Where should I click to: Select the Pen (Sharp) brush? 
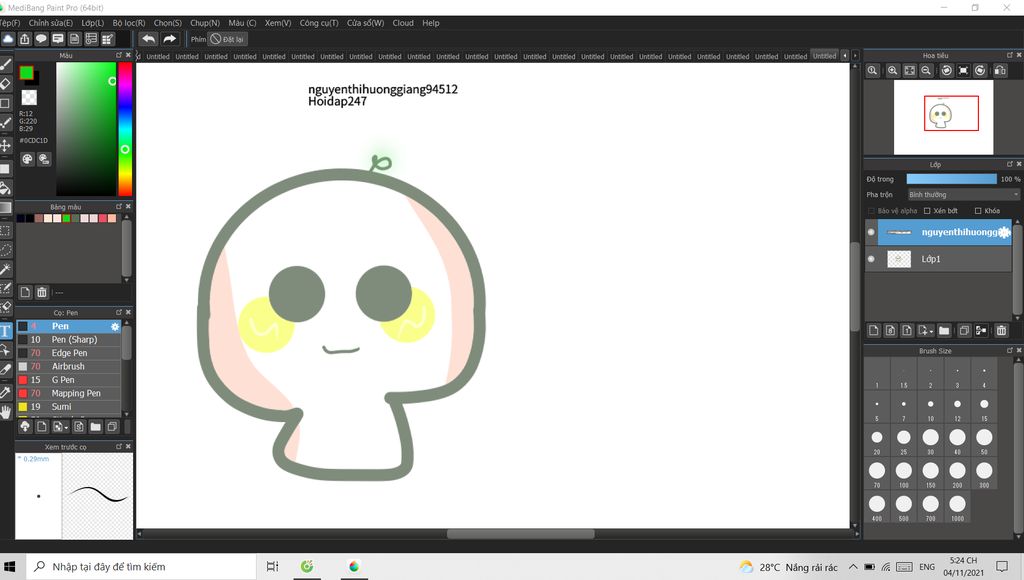coord(69,340)
